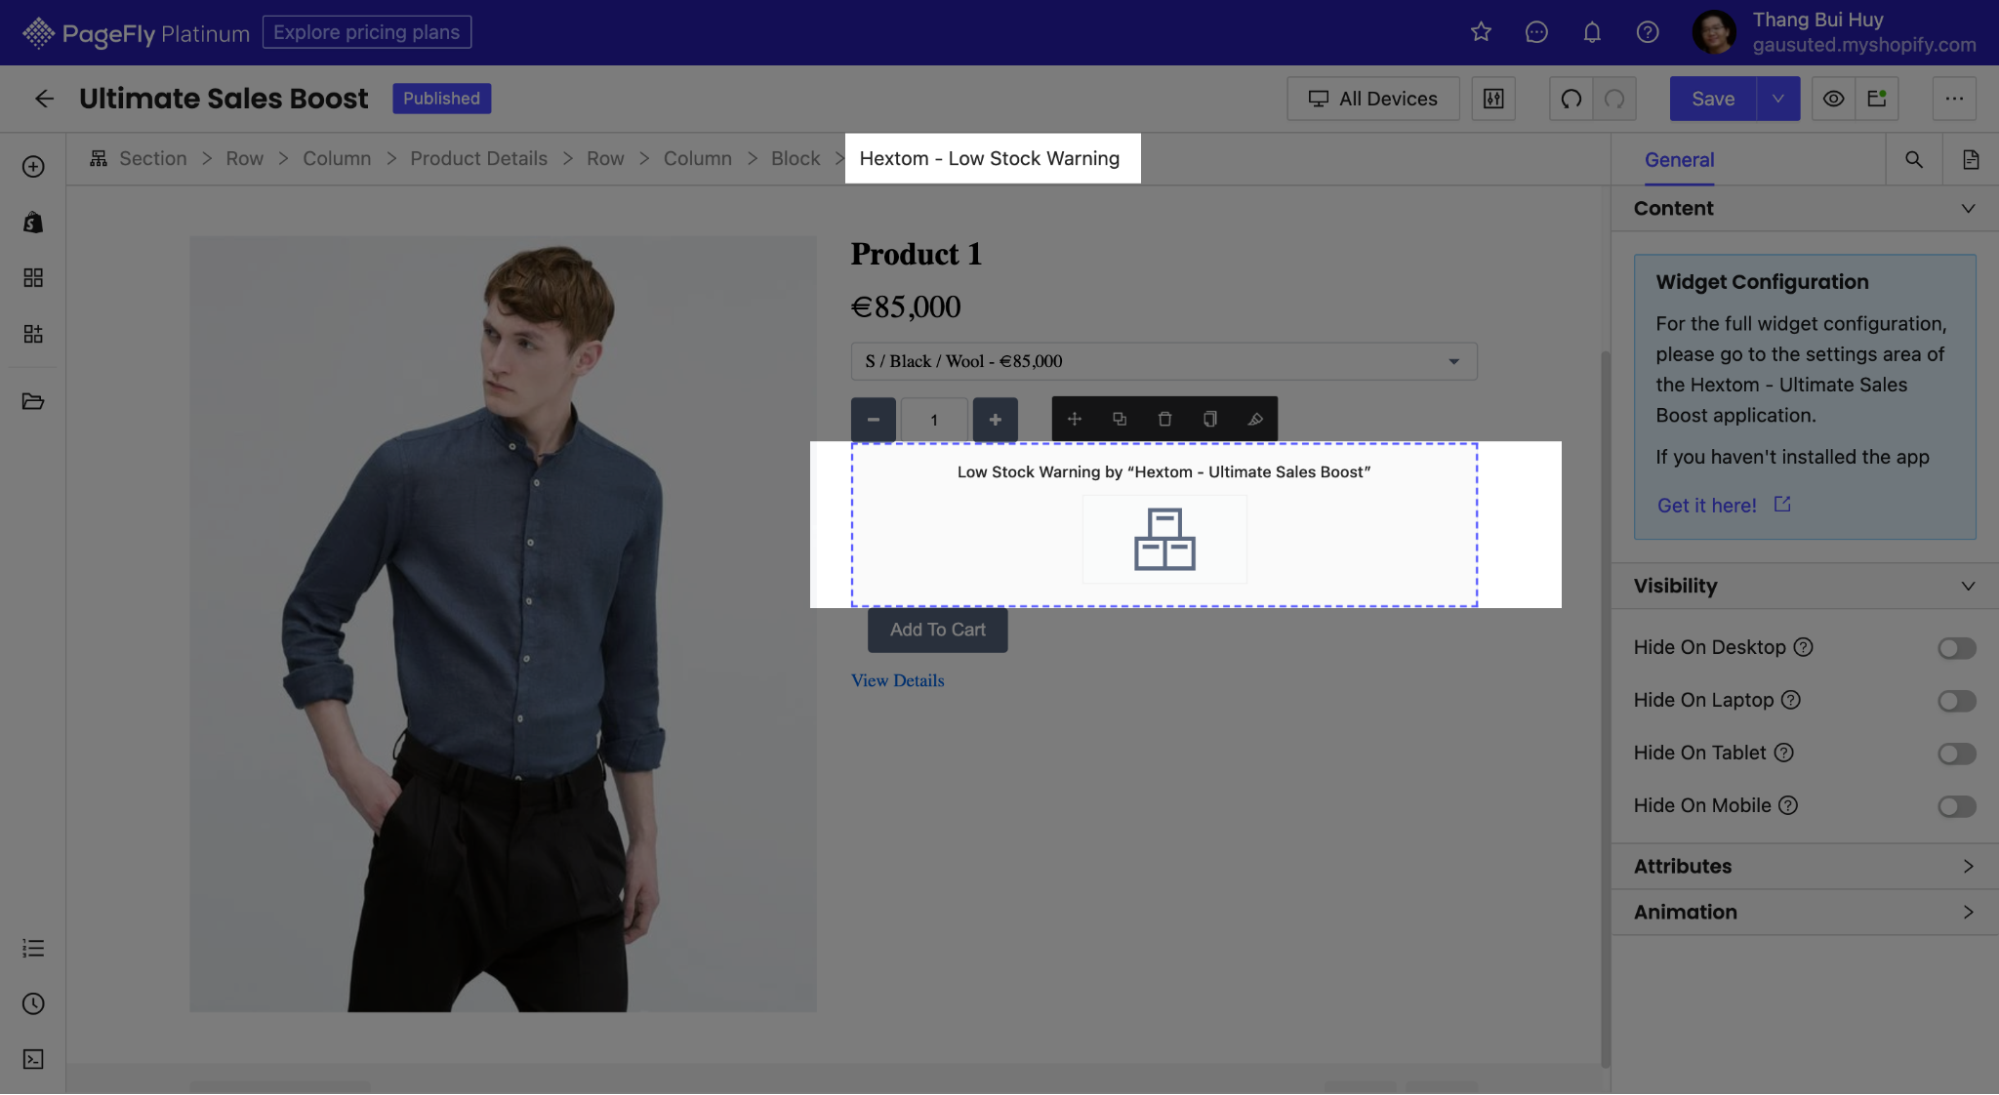Open the notifications bell icon

tap(1592, 32)
